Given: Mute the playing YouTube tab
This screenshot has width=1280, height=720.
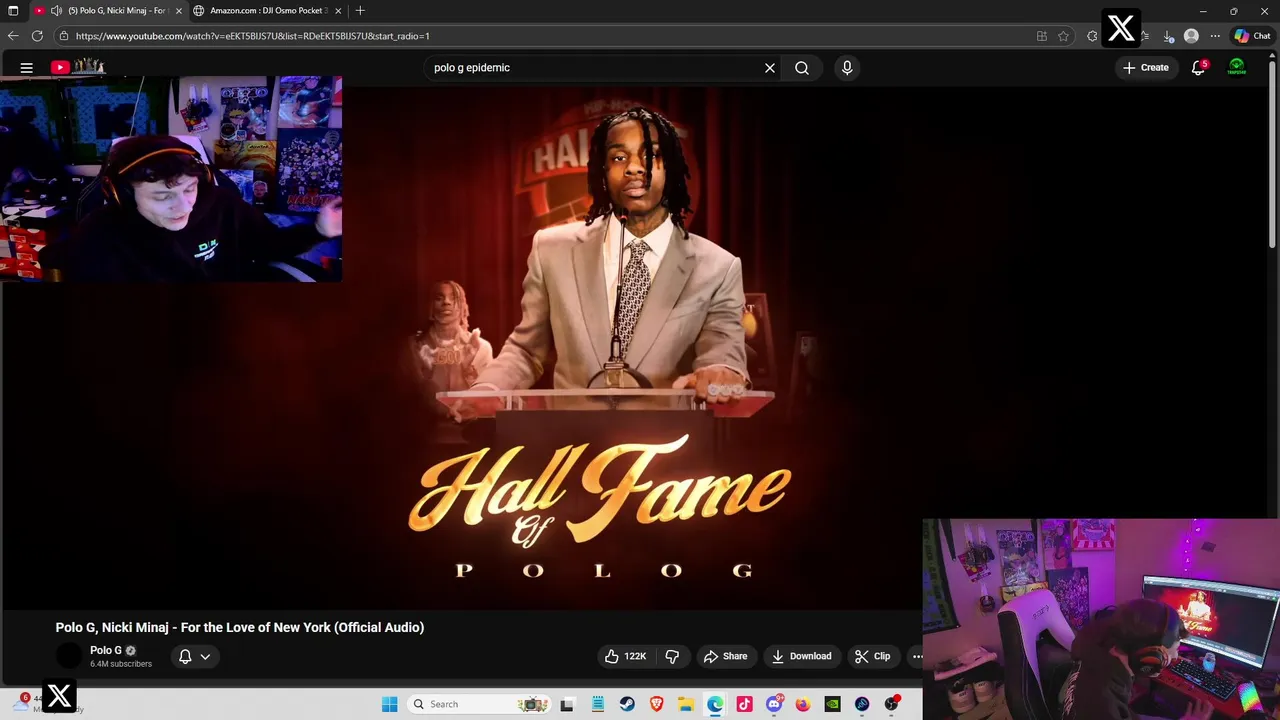Looking at the screenshot, I should (56, 11).
